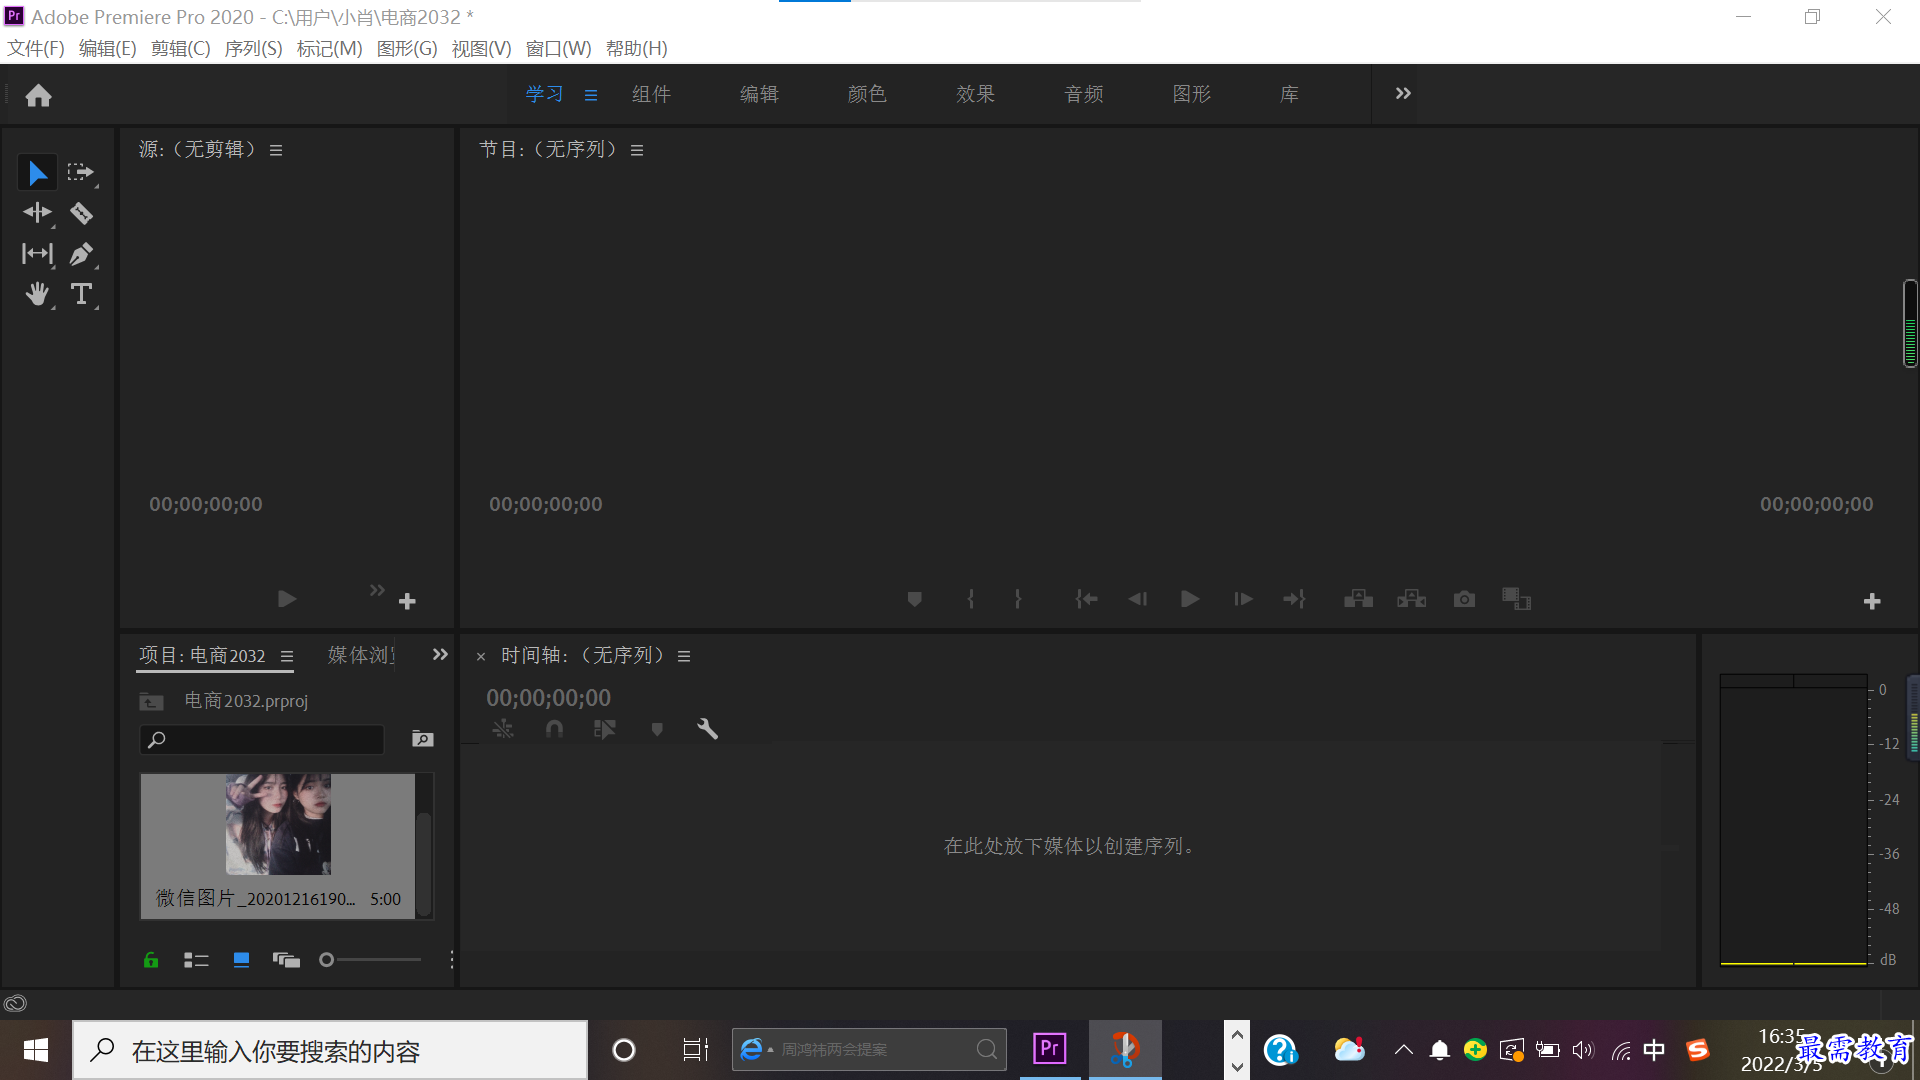Open Windows Task View
This screenshot has height=1080, width=1920.
click(x=695, y=1050)
